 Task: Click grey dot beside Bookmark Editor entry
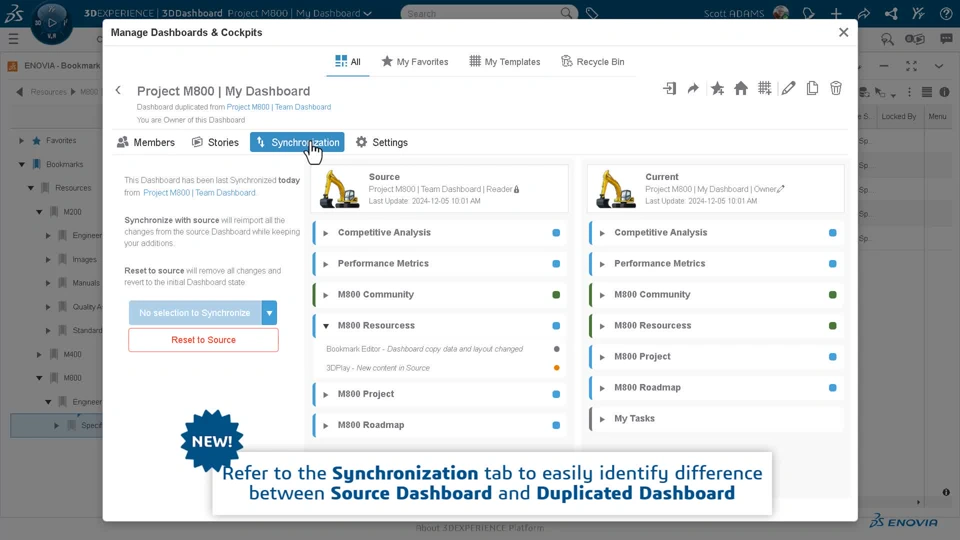click(557, 349)
